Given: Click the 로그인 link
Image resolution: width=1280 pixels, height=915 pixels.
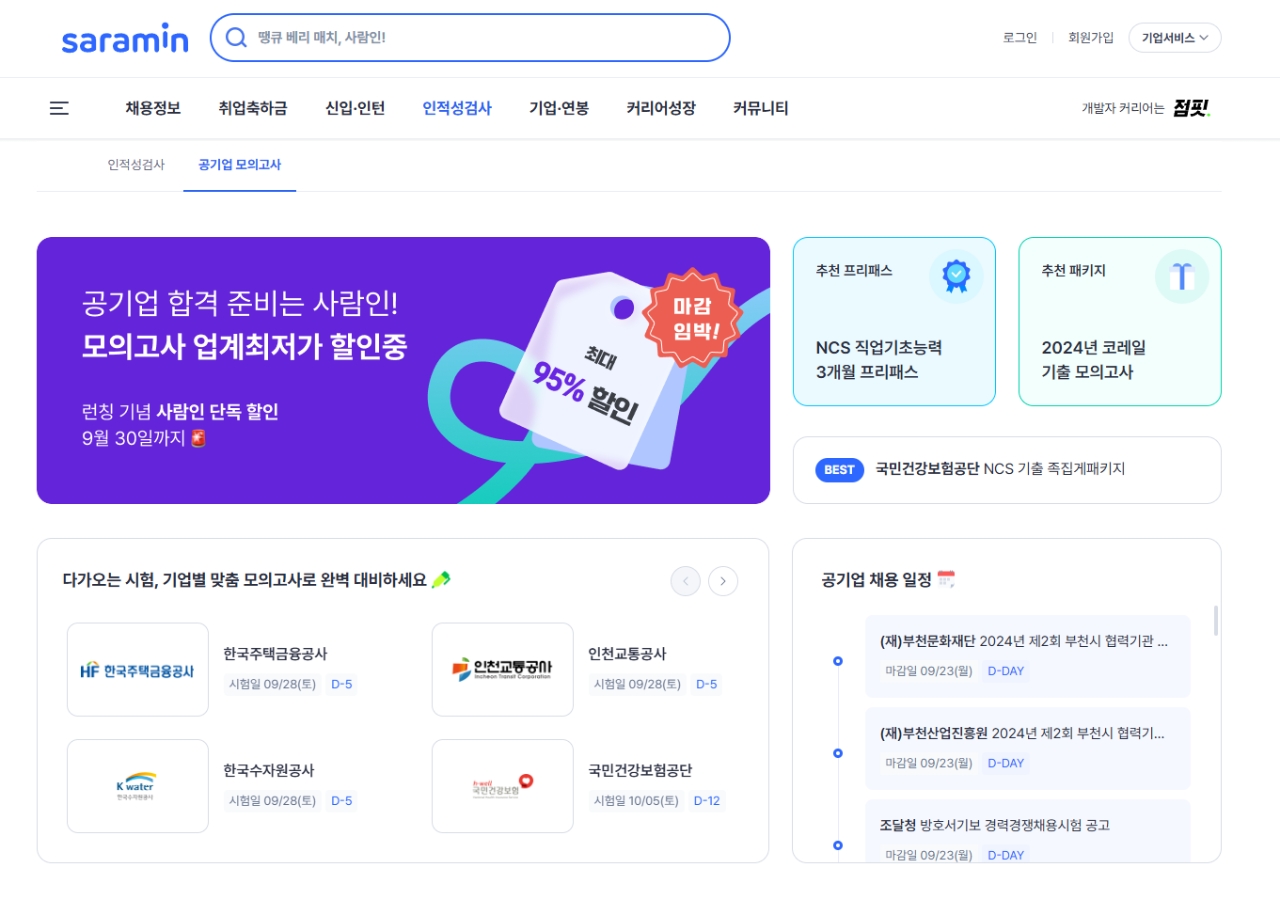Looking at the screenshot, I should tap(1020, 38).
